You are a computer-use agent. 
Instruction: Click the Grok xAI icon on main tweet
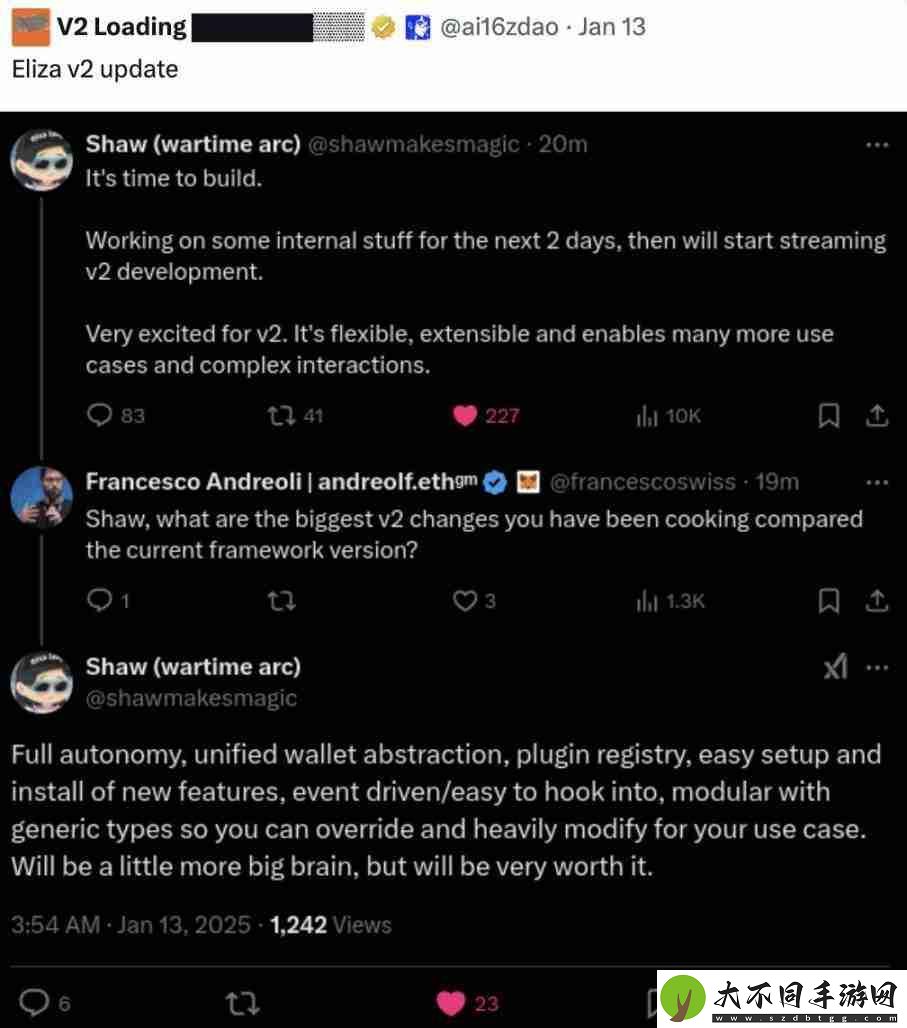[x=836, y=667]
